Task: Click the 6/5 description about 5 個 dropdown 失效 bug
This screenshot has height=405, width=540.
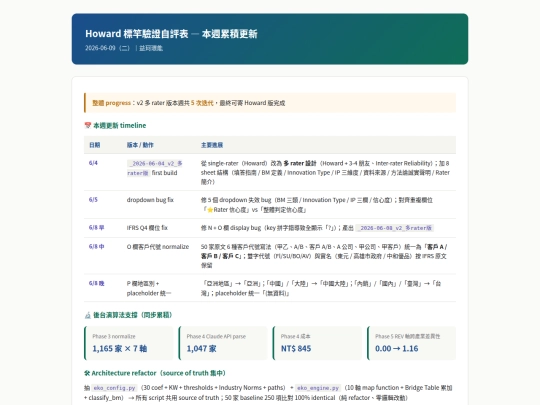Action: [317, 205]
